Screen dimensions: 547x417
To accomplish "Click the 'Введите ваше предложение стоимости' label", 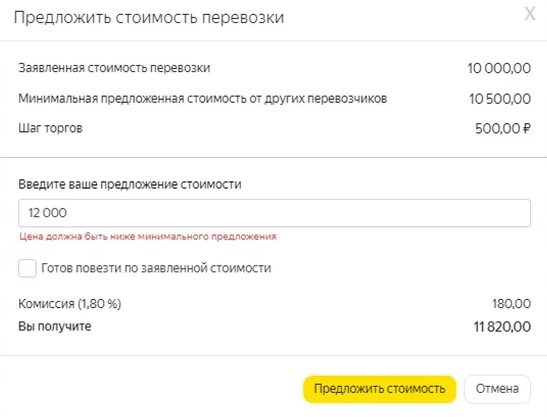I will 130,184.
